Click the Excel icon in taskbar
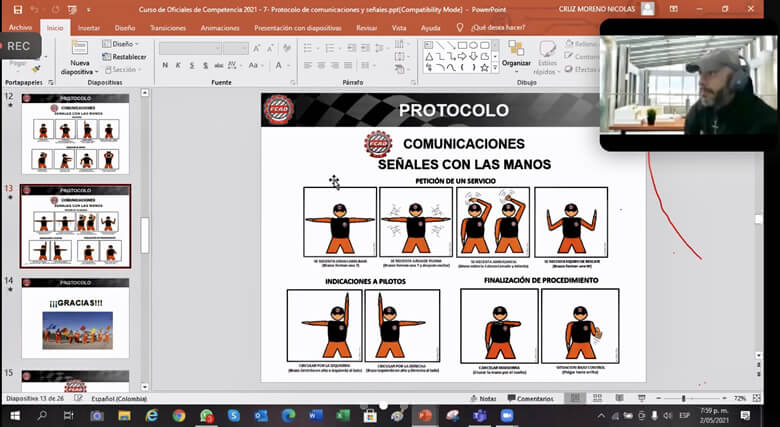The height and width of the screenshot is (427, 780). (x=343, y=415)
